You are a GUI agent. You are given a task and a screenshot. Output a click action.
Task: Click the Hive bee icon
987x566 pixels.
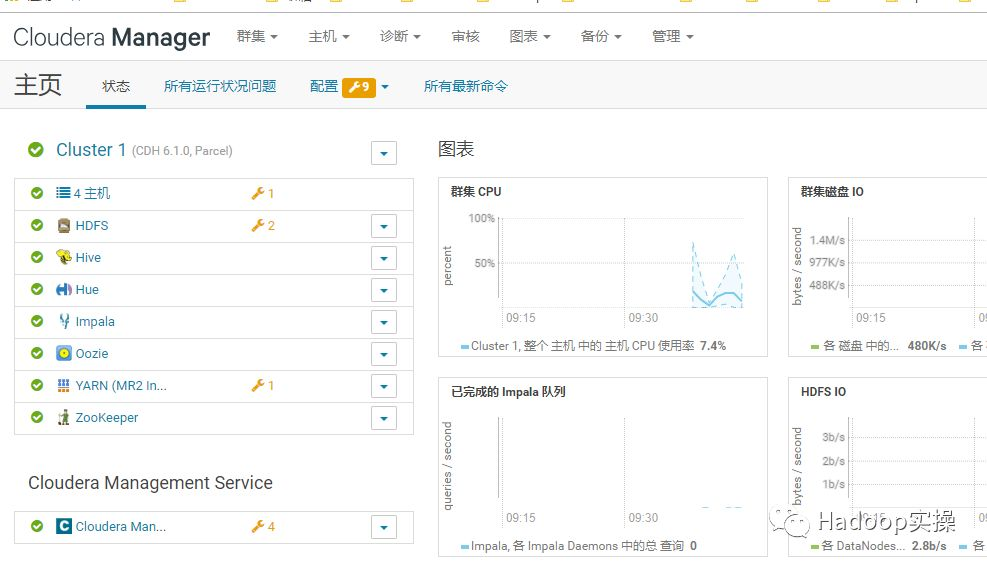(64, 257)
